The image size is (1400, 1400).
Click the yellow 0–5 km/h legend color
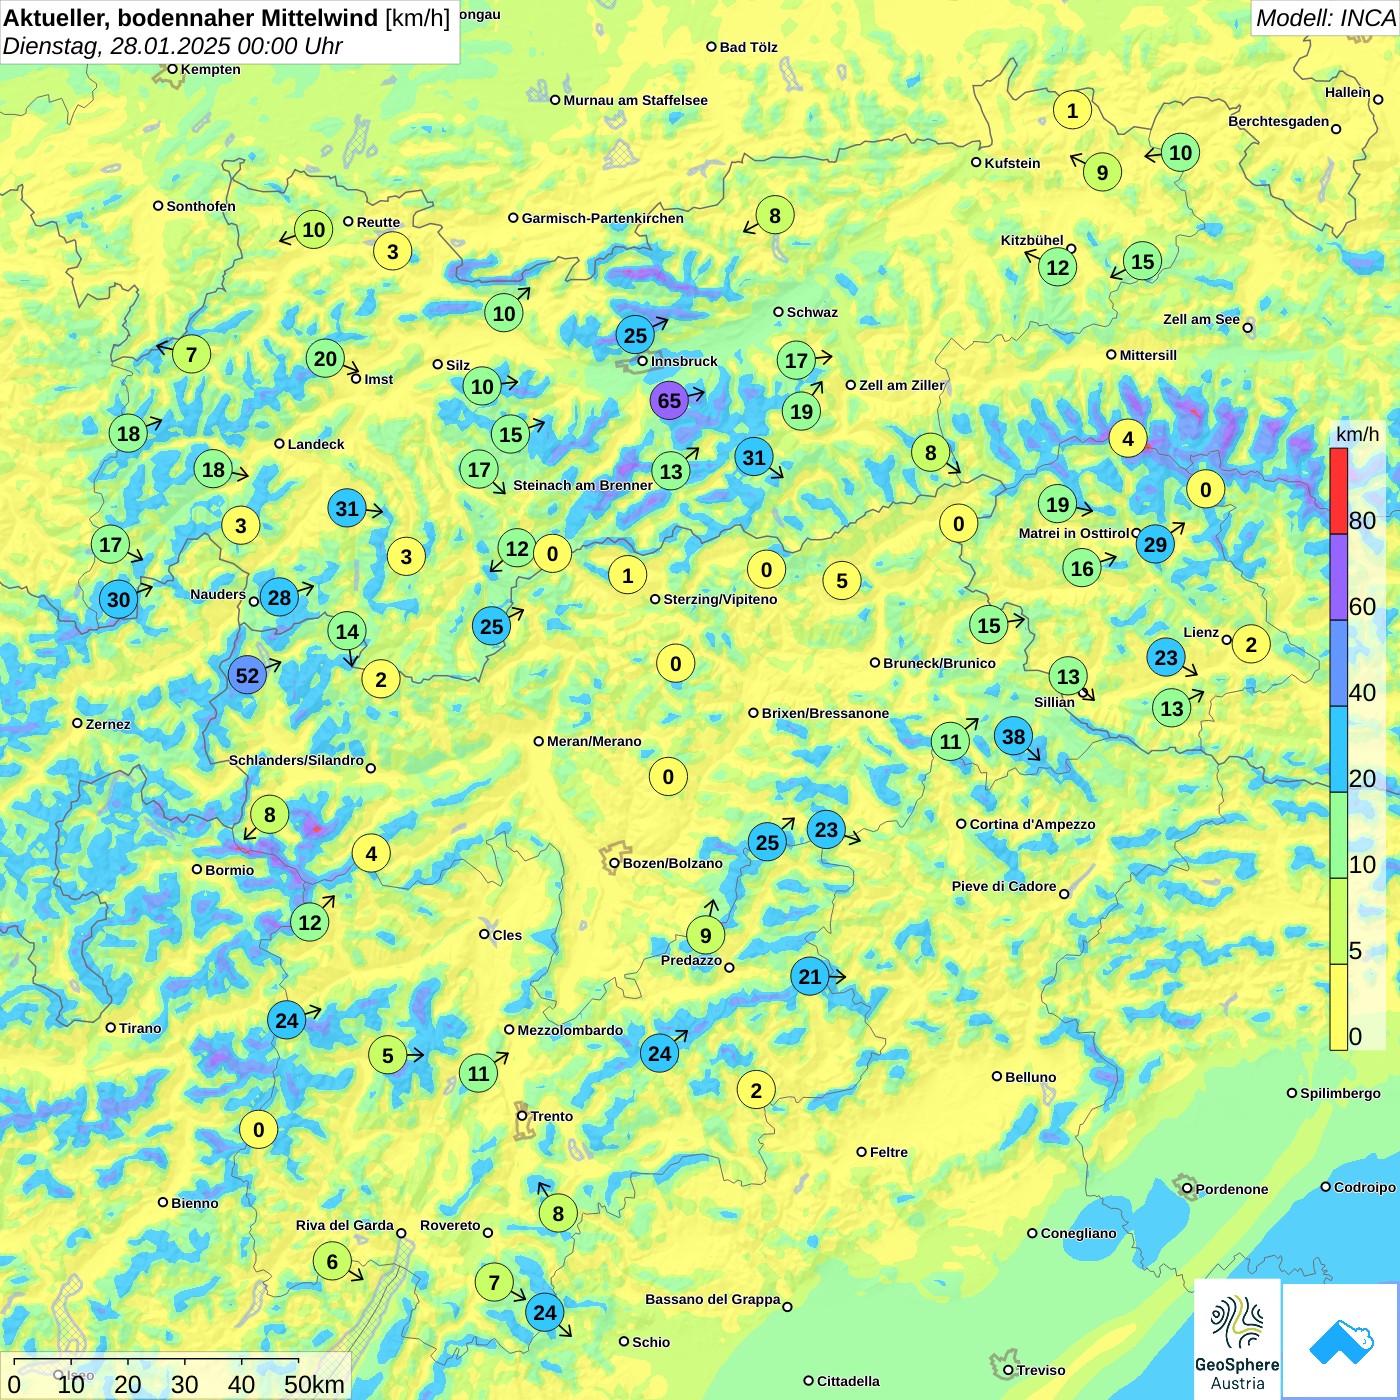point(1339,1007)
